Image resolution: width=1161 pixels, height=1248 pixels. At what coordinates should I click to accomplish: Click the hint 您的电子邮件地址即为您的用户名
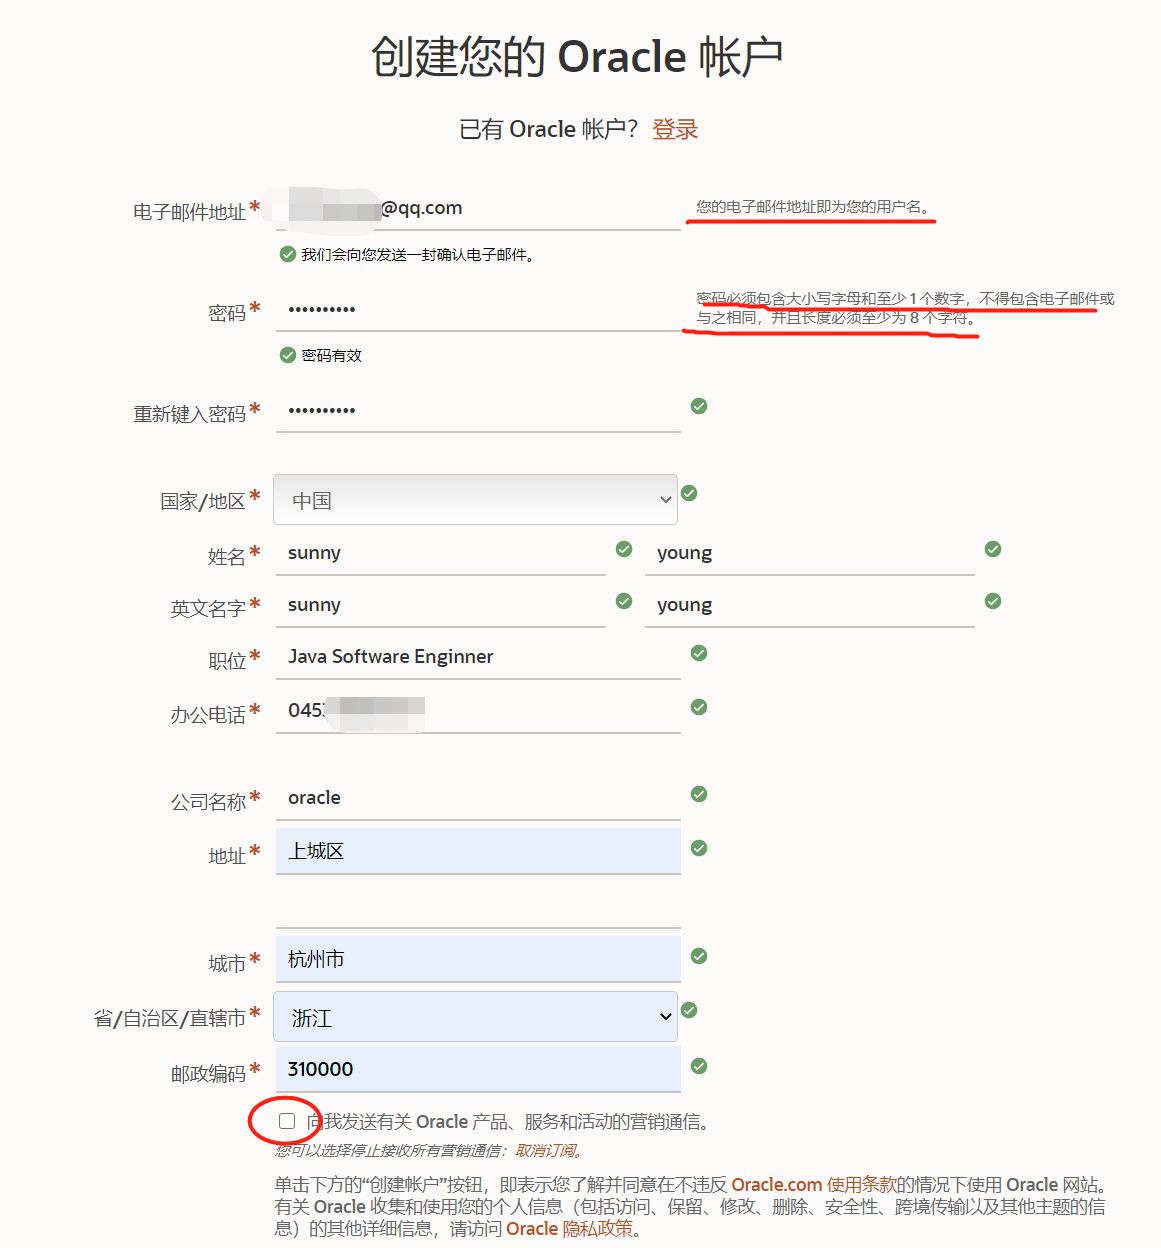[x=813, y=207]
